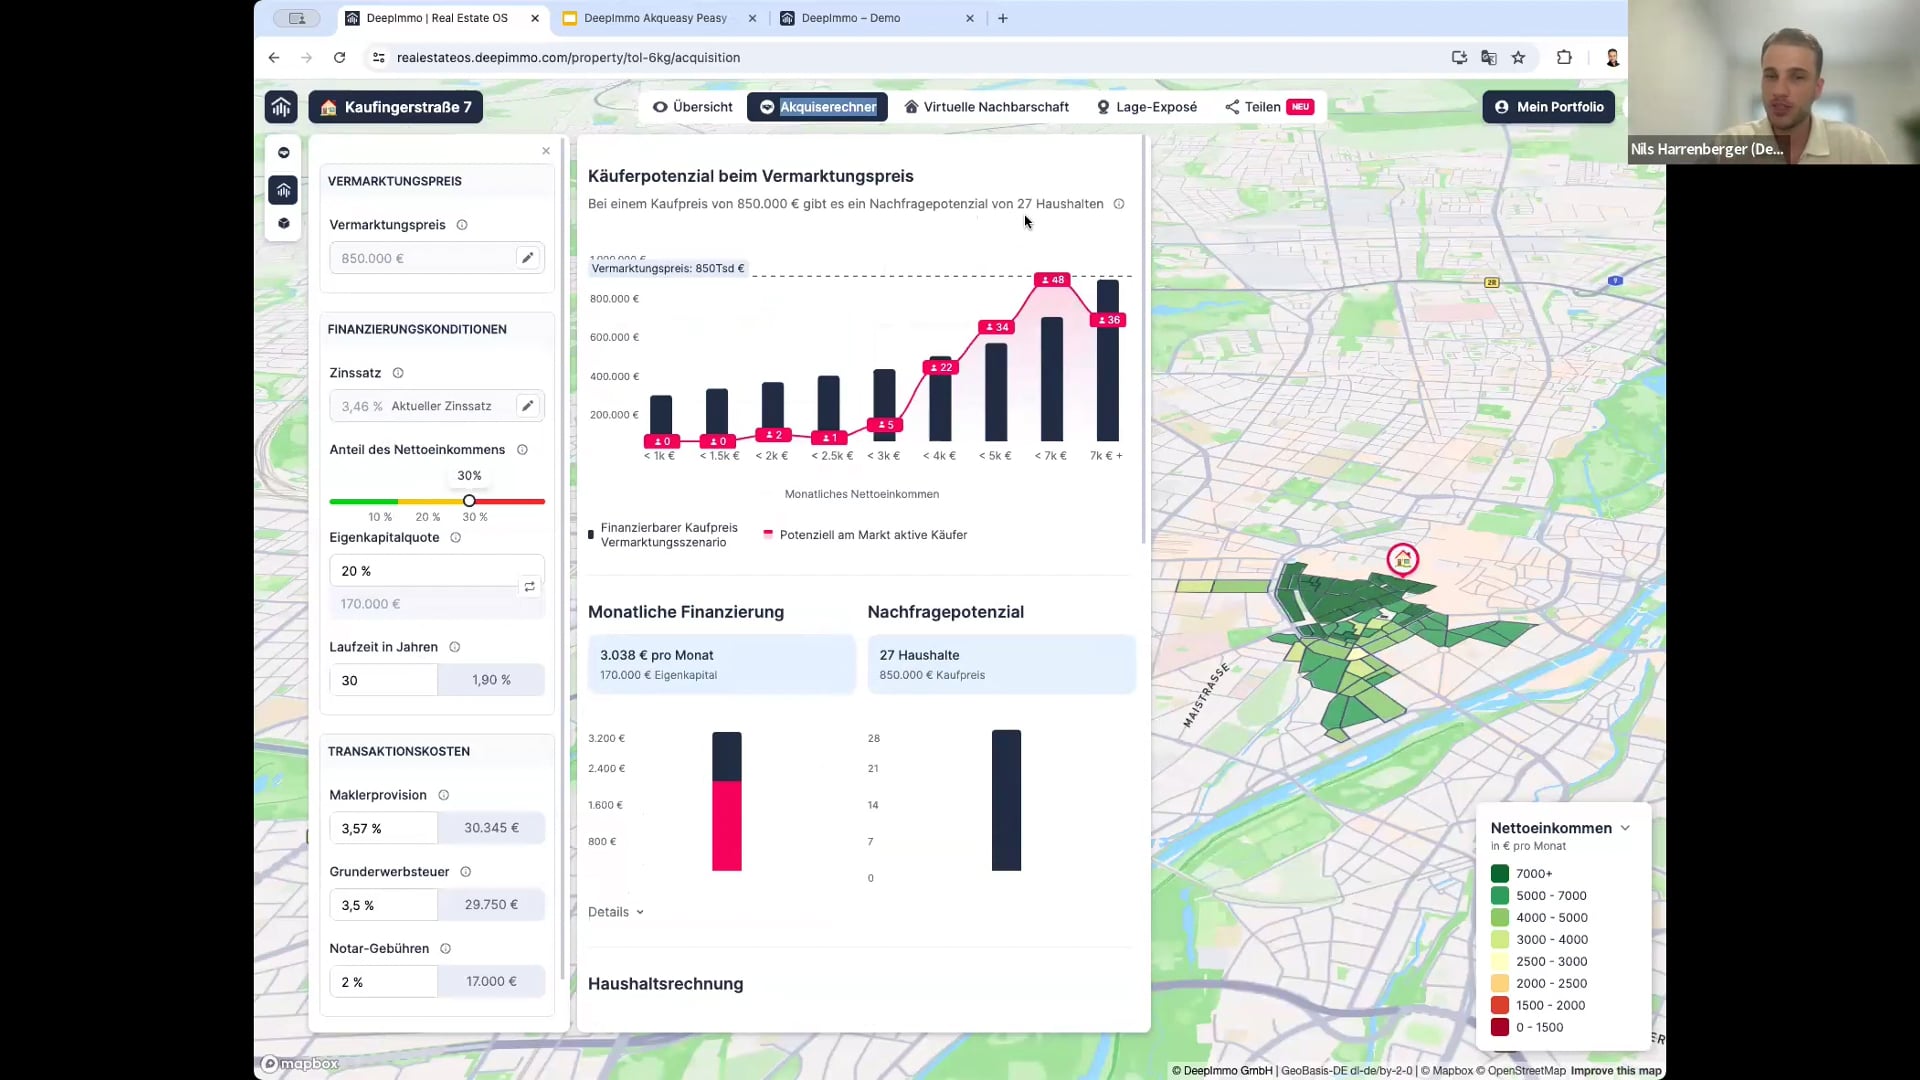Go back in browser history
The width and height of the screenshot is (1920, 1080).
(x=274, y=58)
